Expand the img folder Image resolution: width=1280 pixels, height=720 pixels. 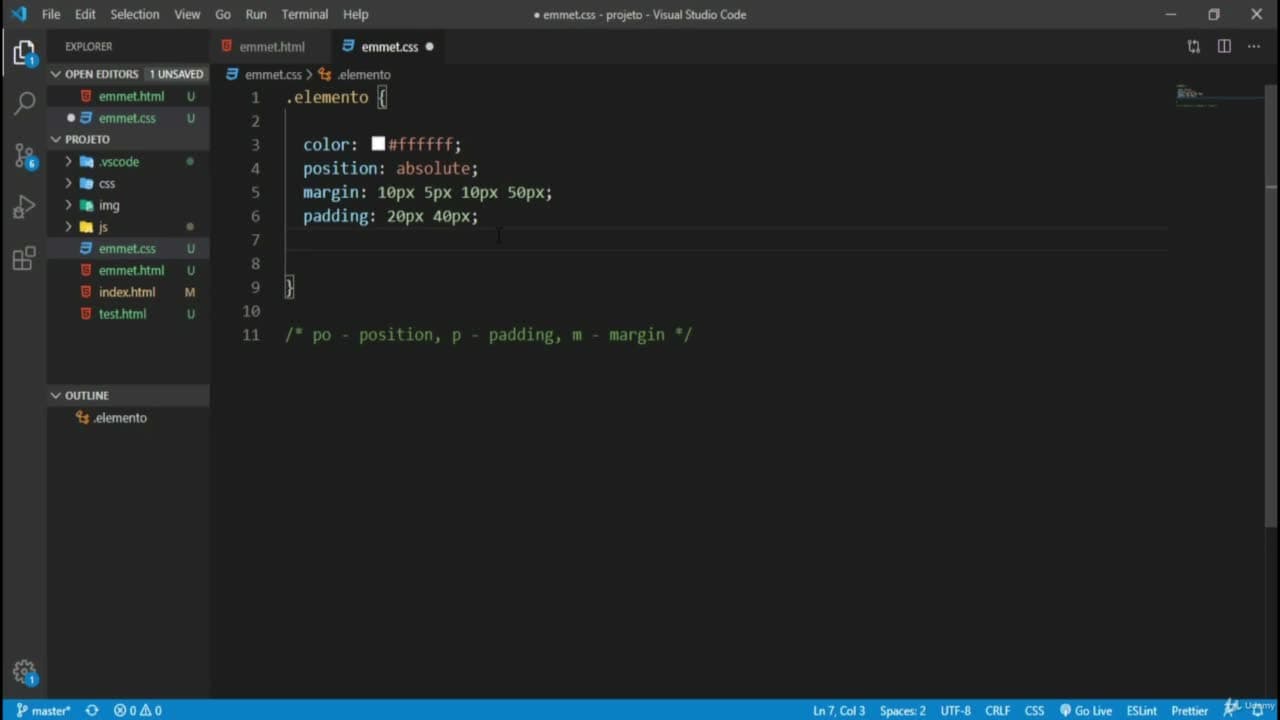(69, 205)
